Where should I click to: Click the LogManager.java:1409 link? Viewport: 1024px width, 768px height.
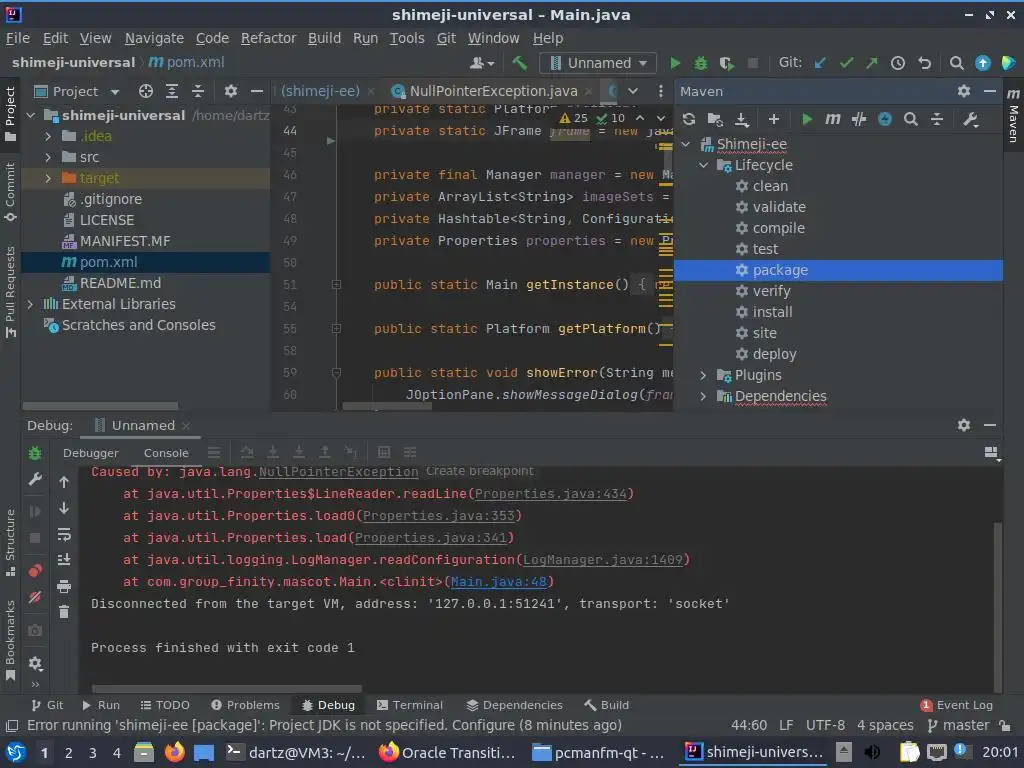point(603,560)
